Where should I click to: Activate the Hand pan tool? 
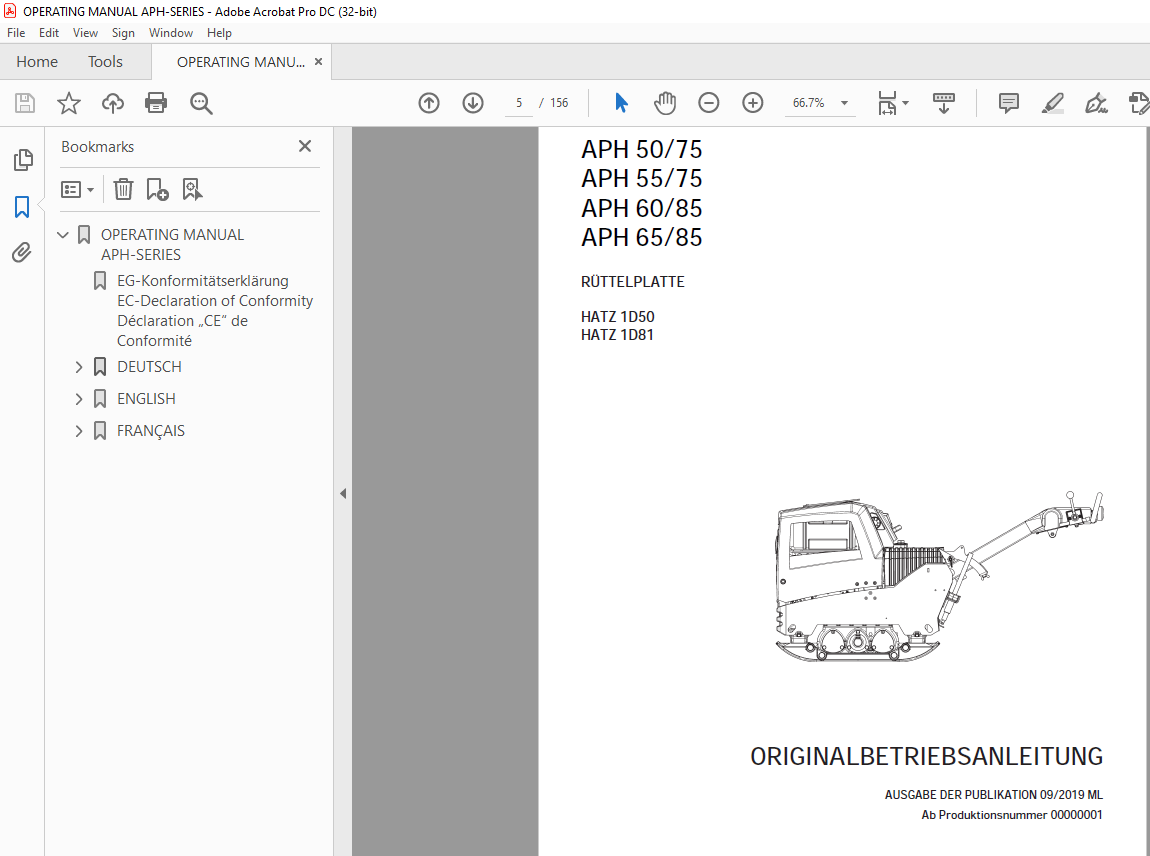[x=665, y=103]
